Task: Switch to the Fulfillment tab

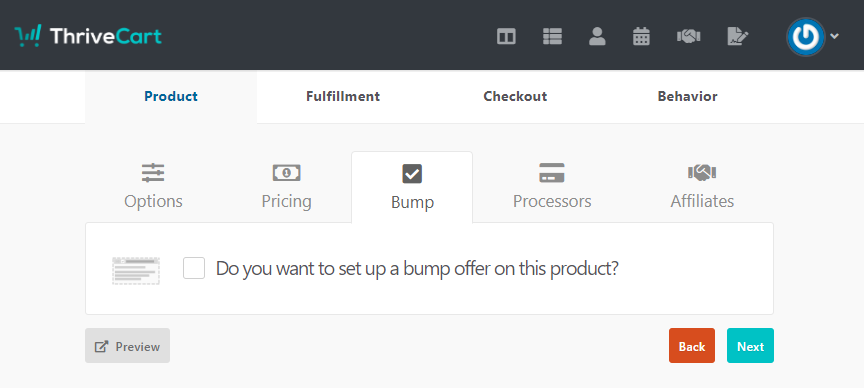Action: 343,96
